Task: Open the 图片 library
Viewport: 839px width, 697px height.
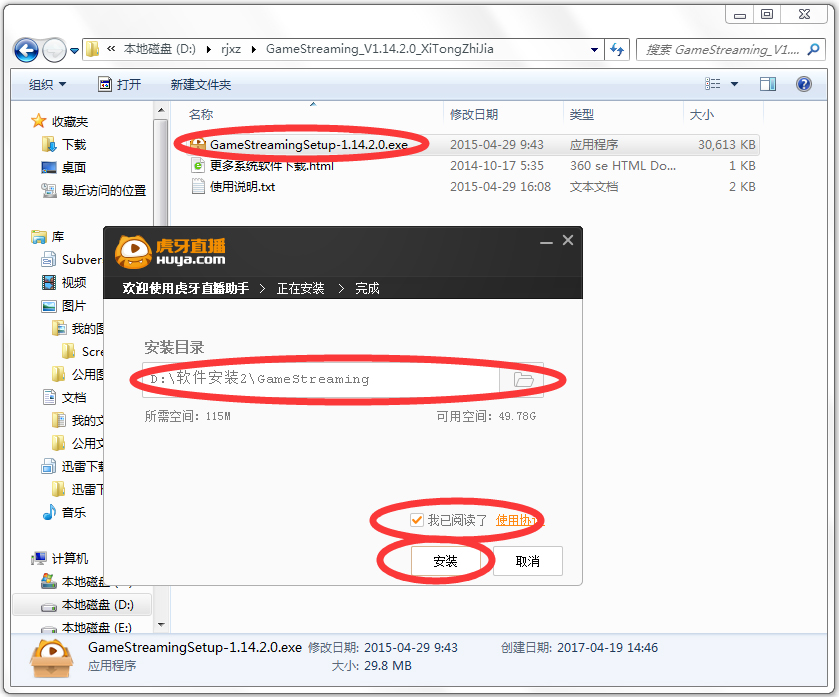Action: pyautogui.click(x=74, y=305)
